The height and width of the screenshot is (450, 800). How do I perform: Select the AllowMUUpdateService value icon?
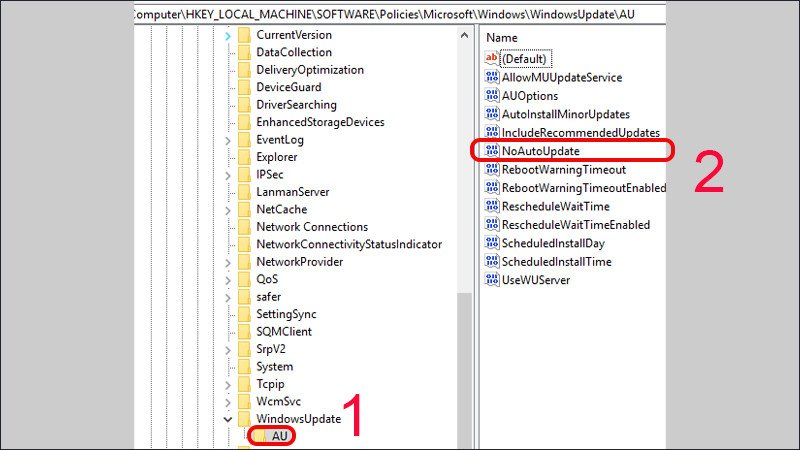[491, 78]
